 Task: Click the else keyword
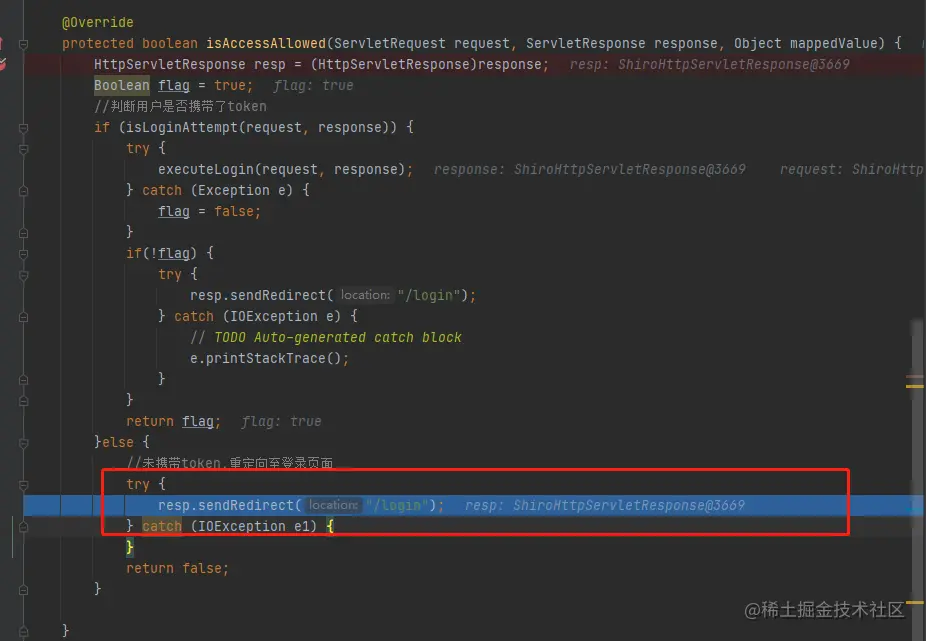tap(118, 442)
